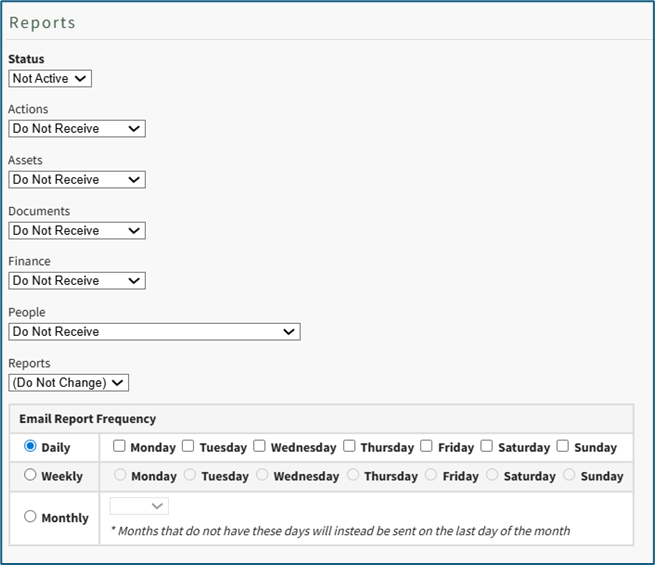Check Thursday in the Daily row

click(350, 446)
